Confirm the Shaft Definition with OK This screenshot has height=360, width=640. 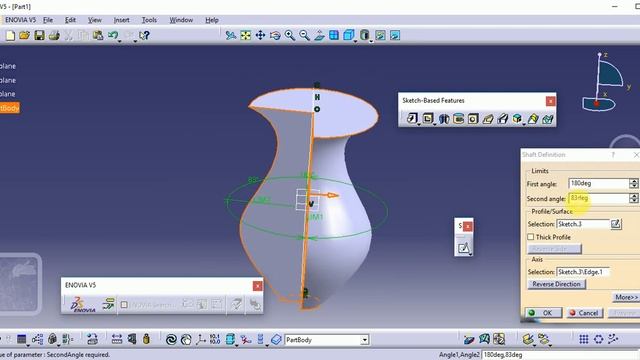(x=543, y=313)
